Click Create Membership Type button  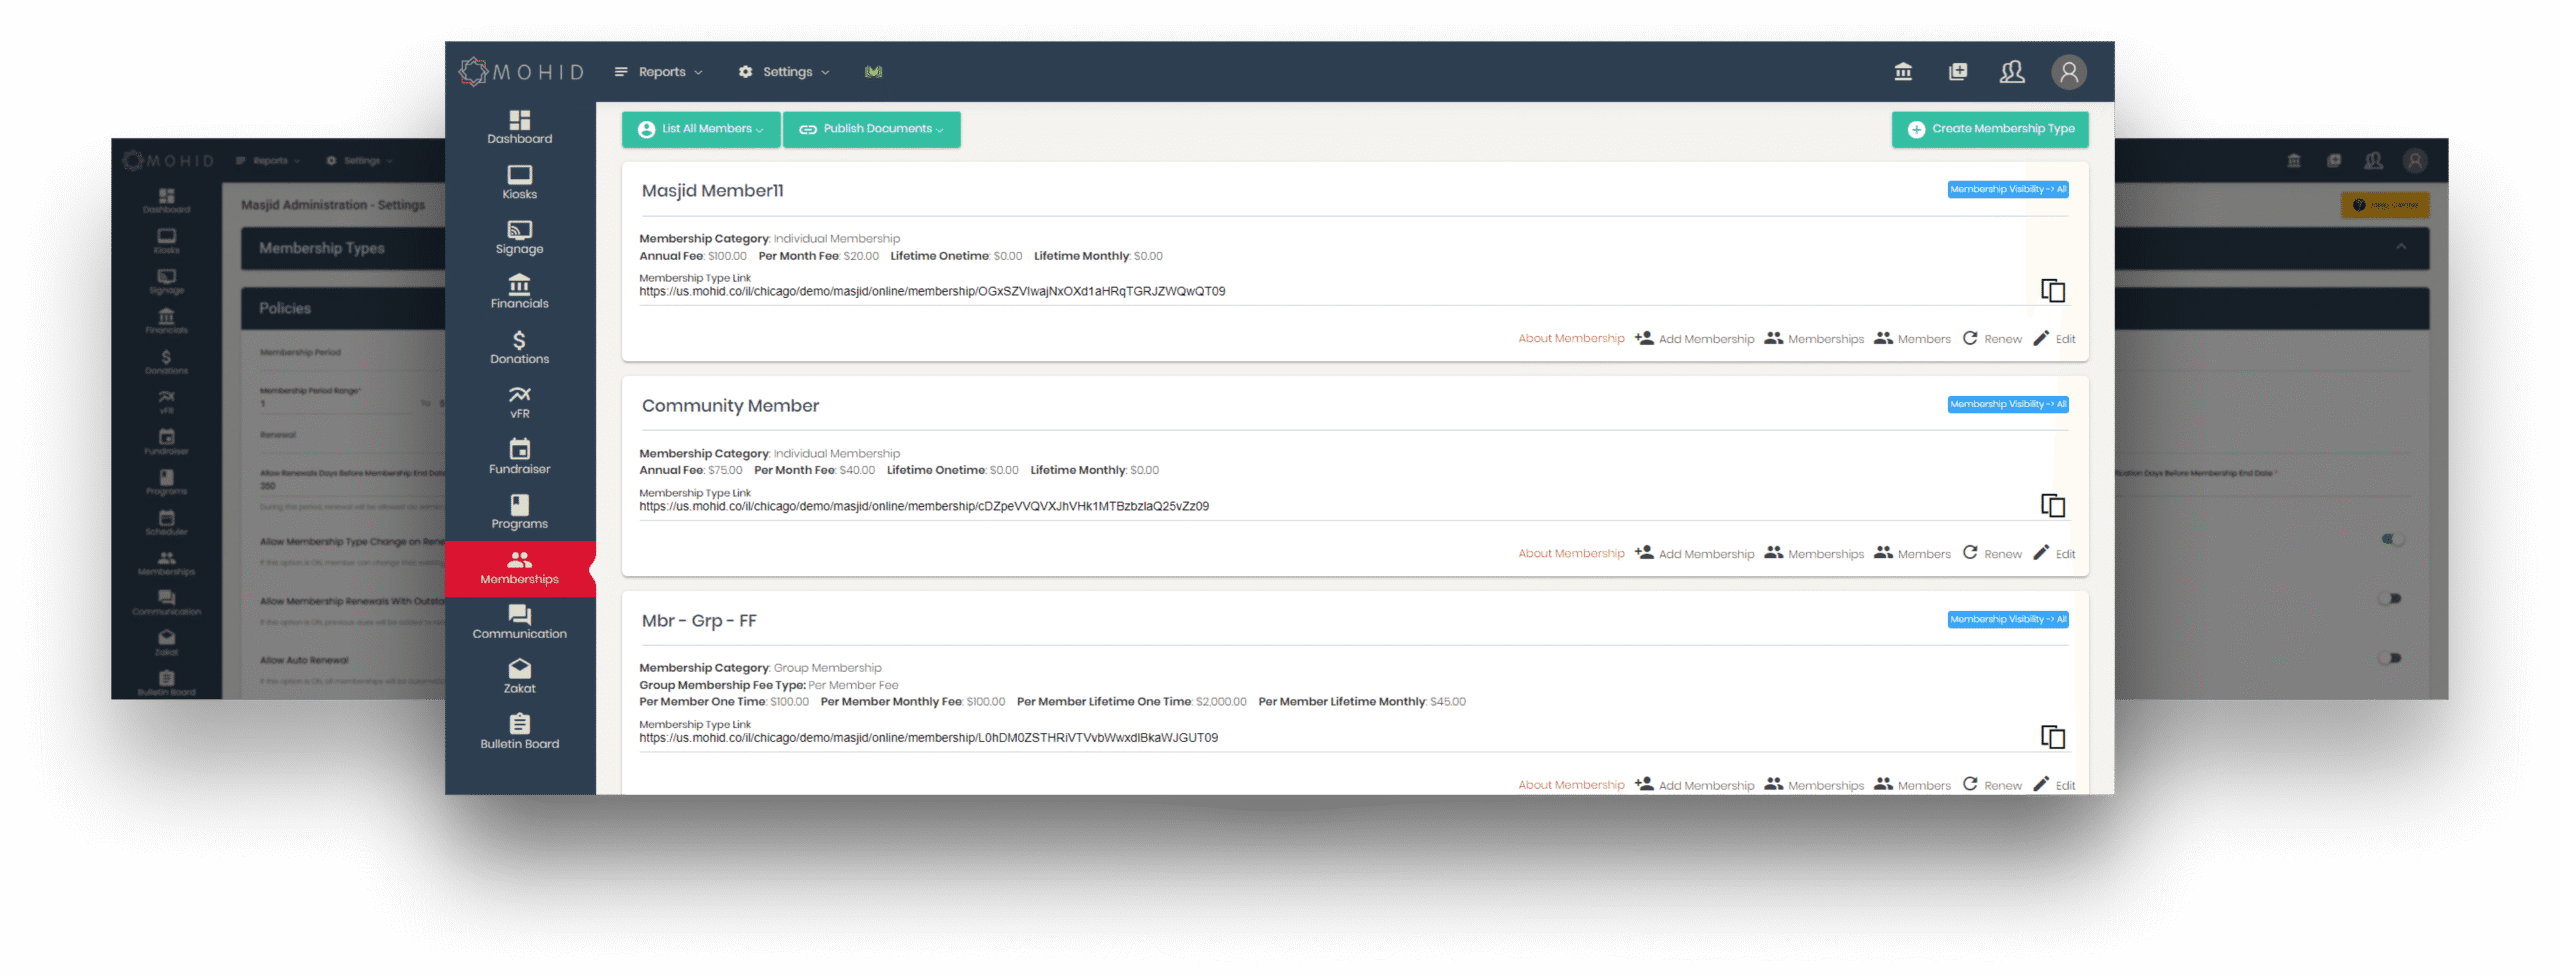pos(1990,129)
